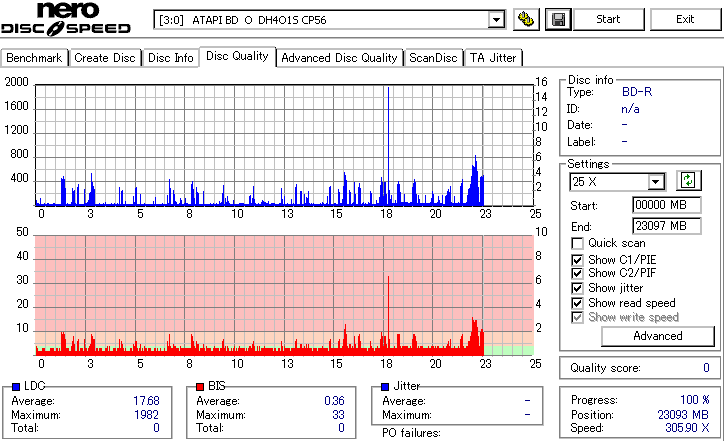Viewport: 724px width, 441px height.
Task: Toggle the Show C1/PIE checkbox
Action: (x=577, y=260)
